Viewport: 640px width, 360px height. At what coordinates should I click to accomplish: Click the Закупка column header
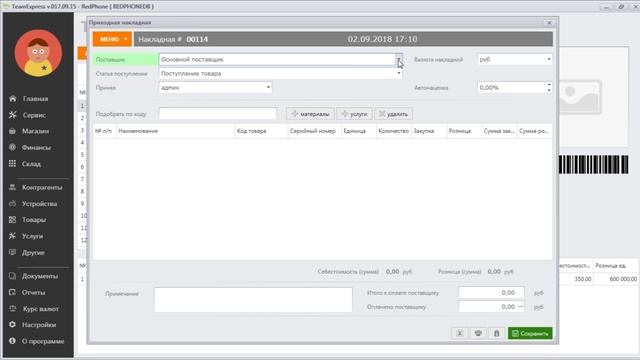coord(429,131)
